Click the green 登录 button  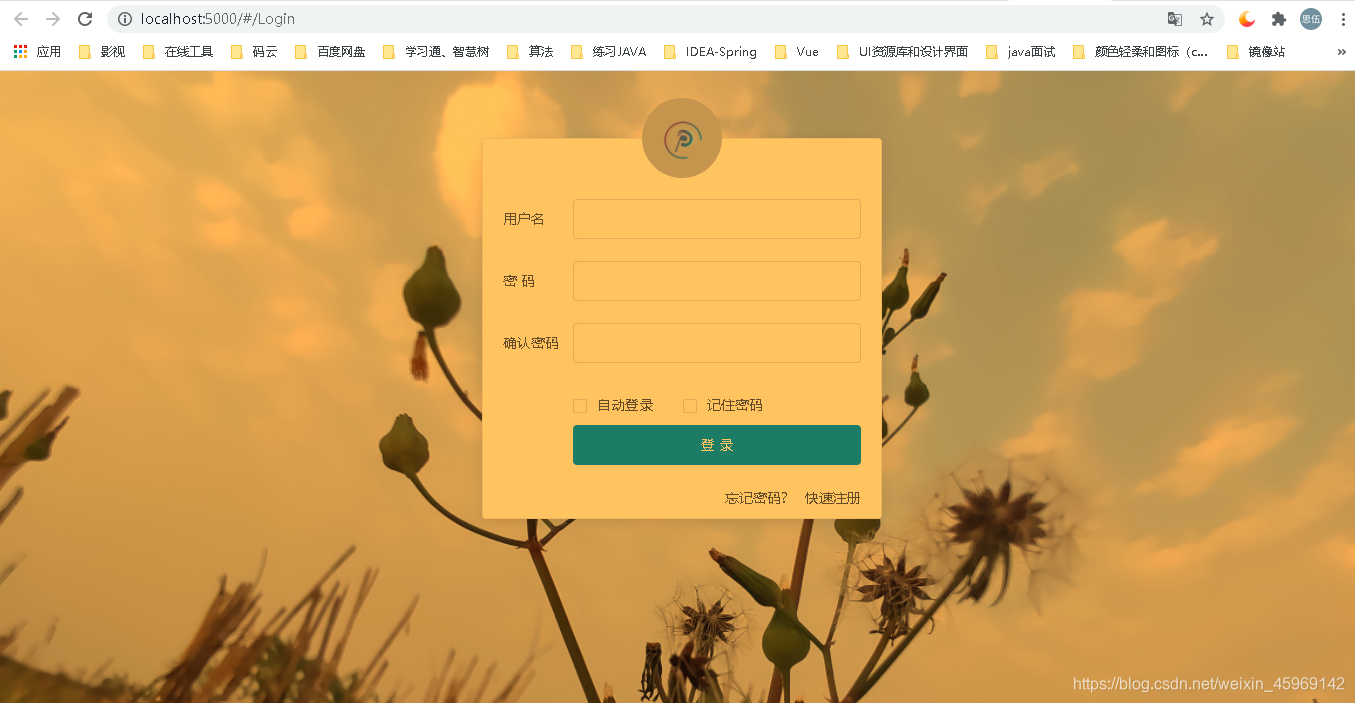point(717,445)
